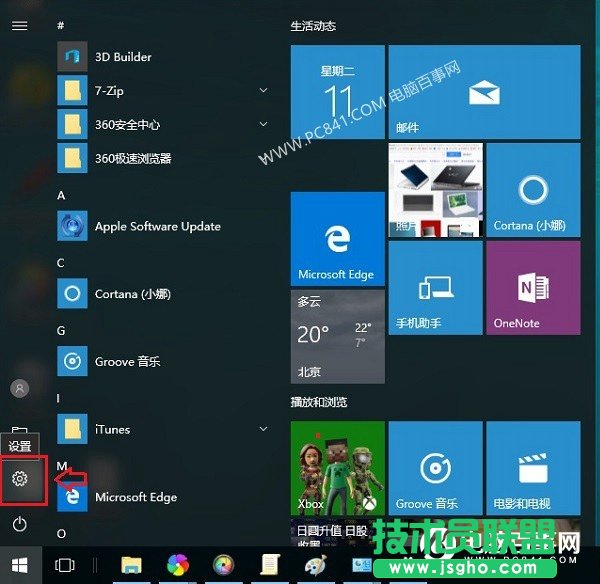Open File Explorer icon in sidebar
The height and width of the screenshot is (584, 600).
coord(20,430)
